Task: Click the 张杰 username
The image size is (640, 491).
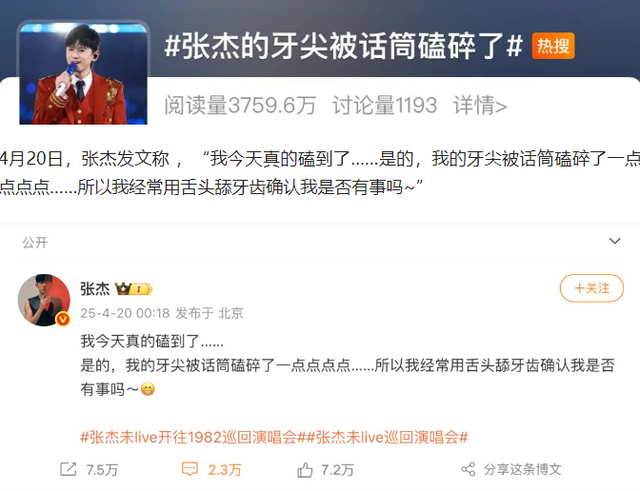Action: pyautogui.click(x=95, y=289)
